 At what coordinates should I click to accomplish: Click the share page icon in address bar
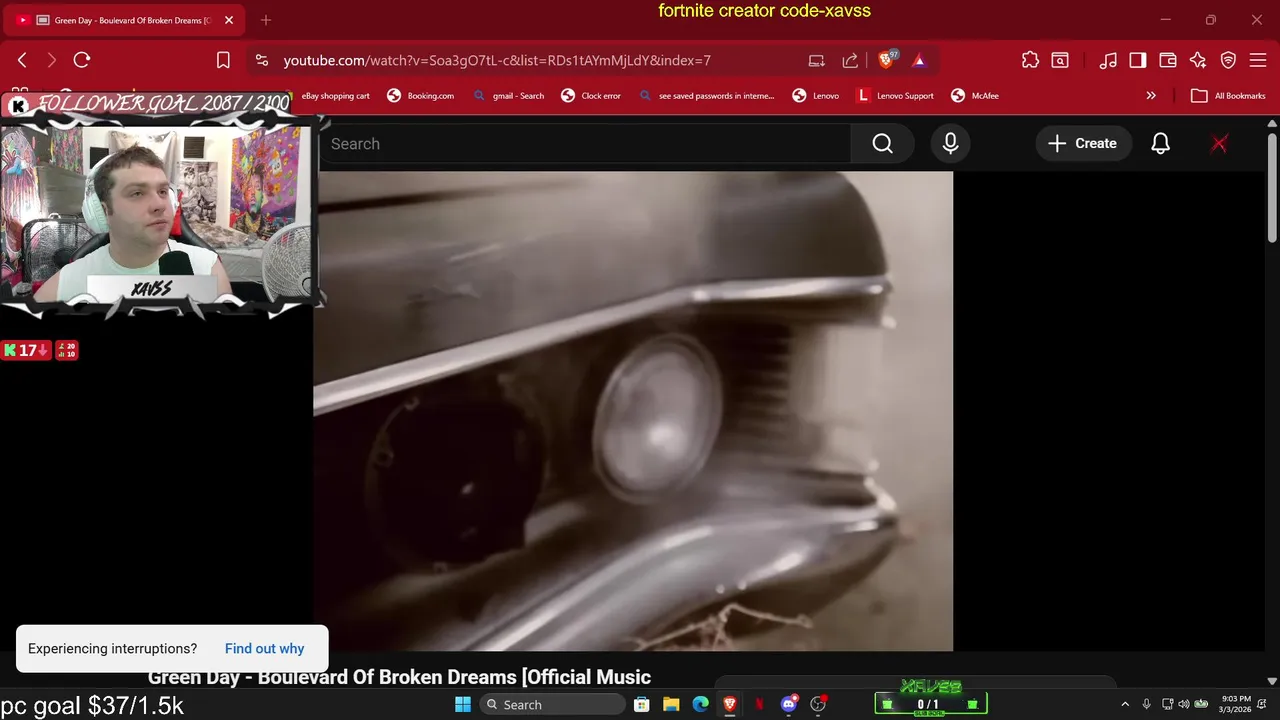pos(850,60)
